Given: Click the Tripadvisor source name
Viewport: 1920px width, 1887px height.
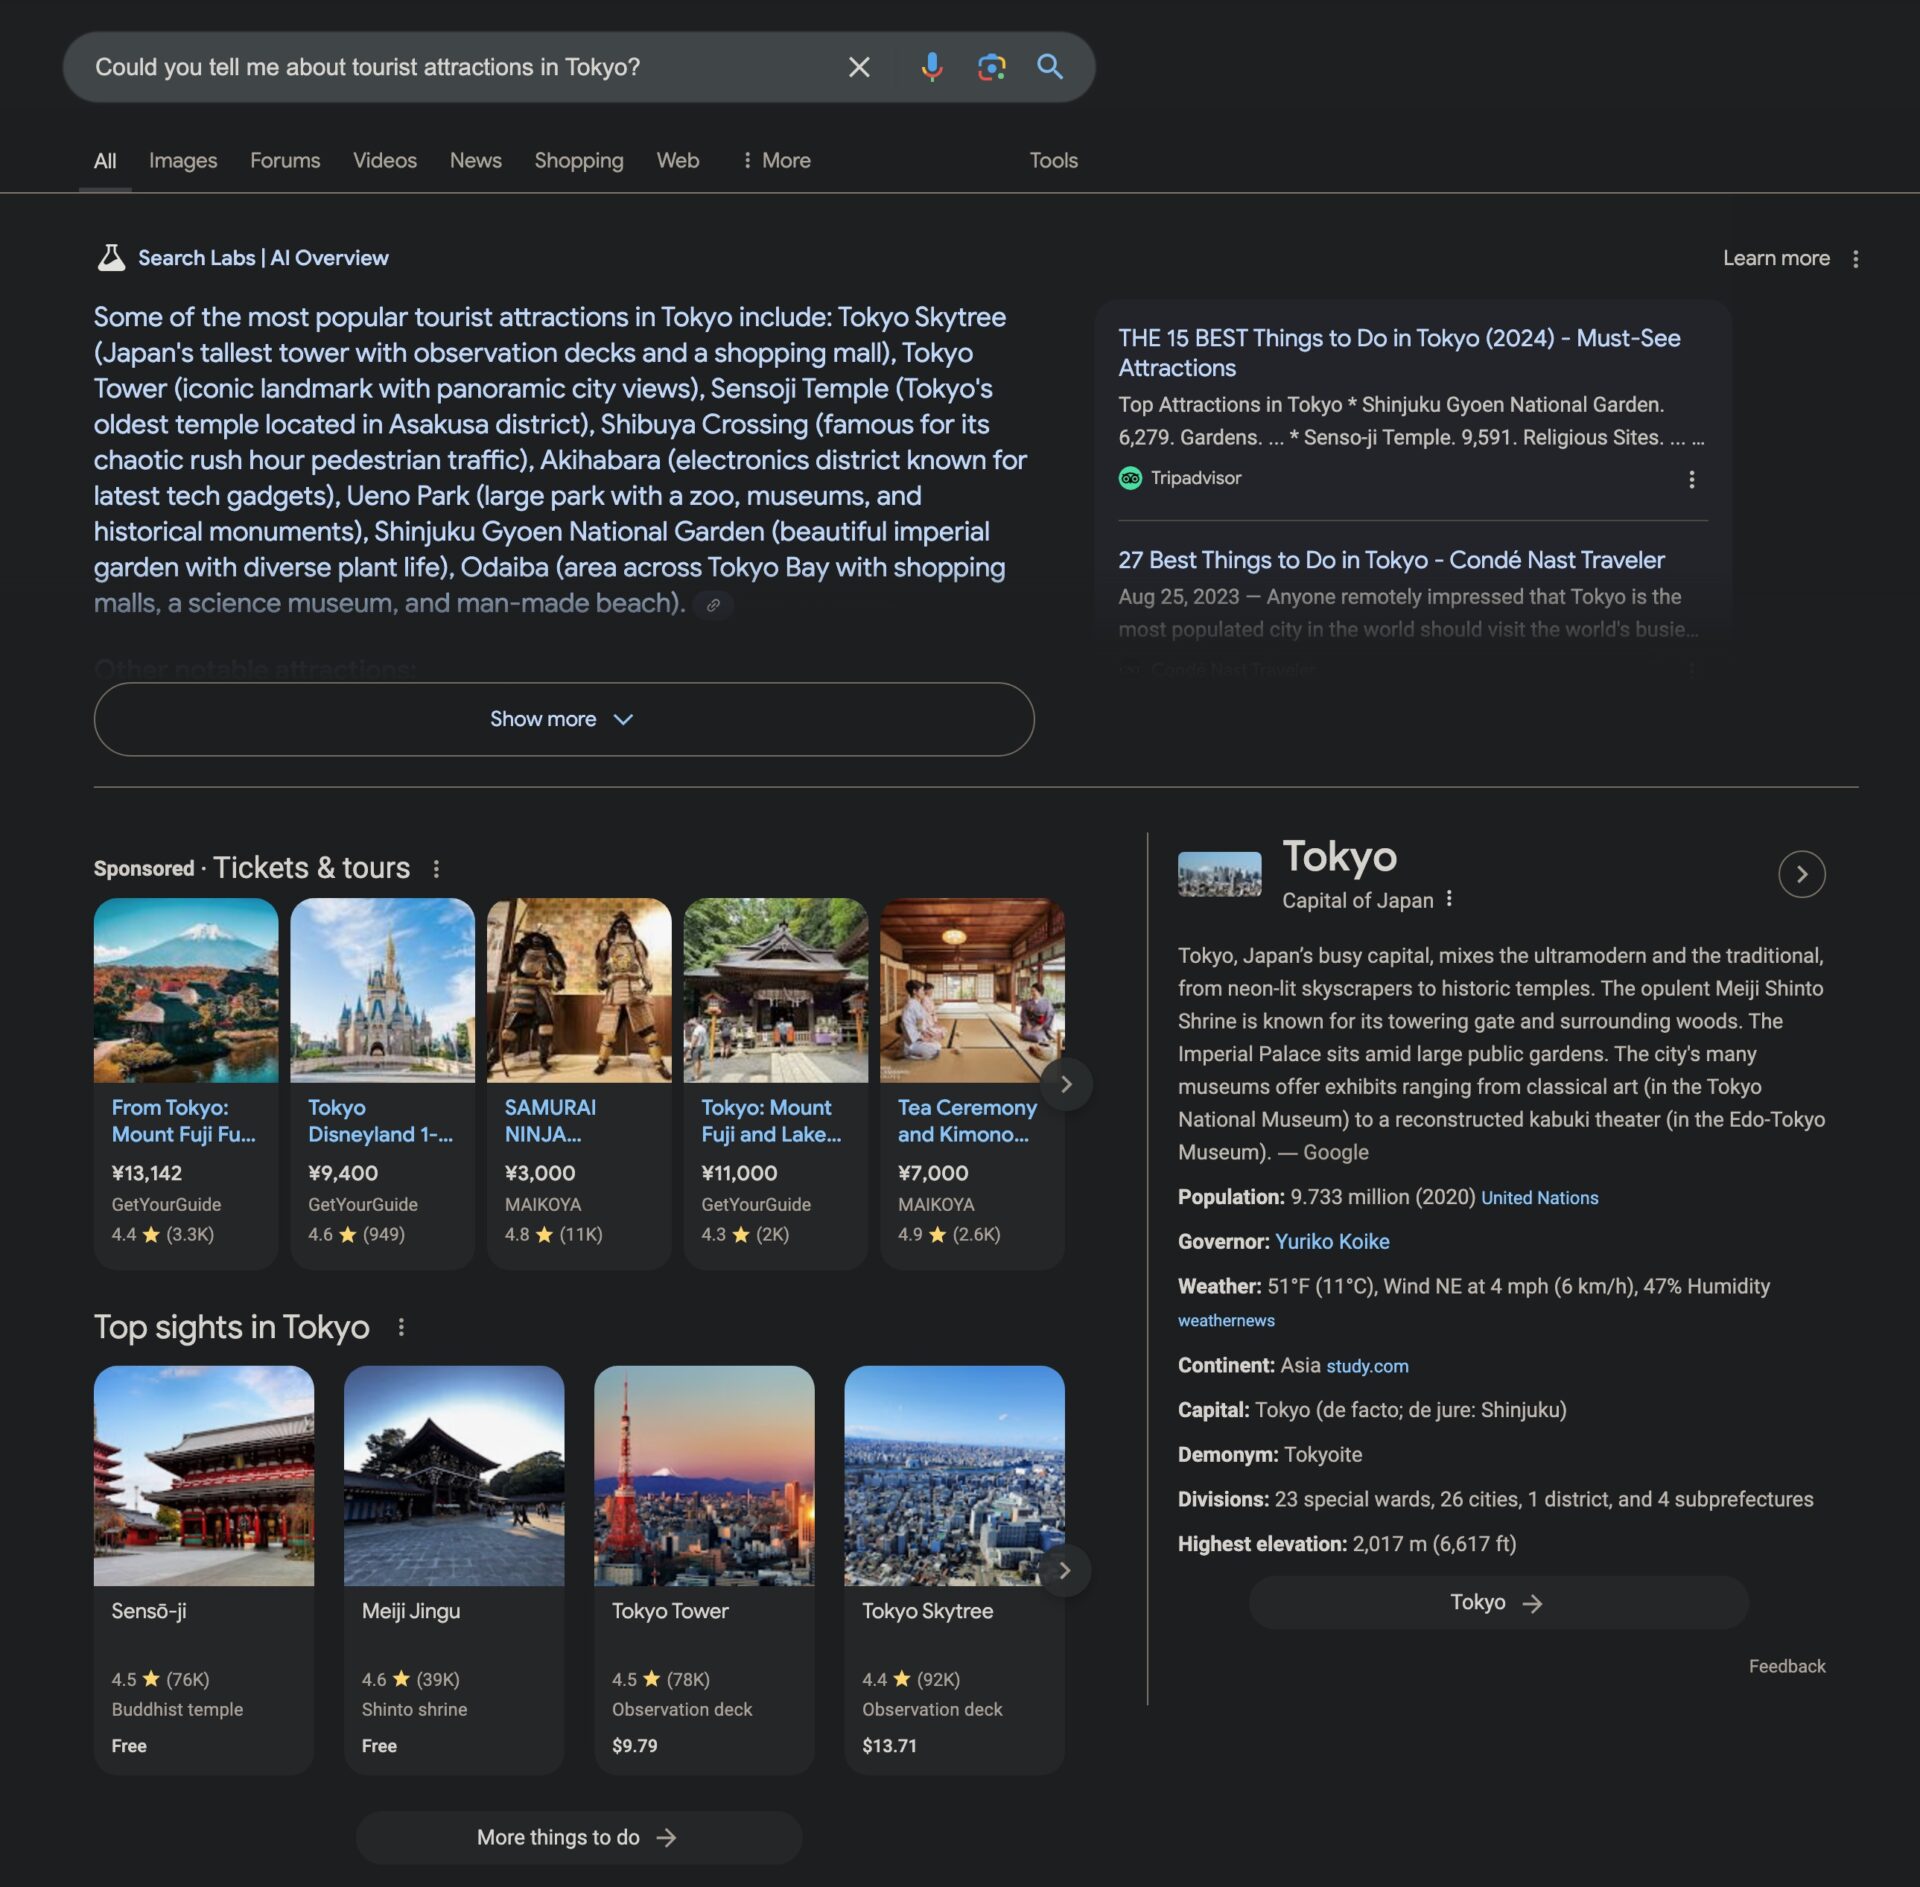Looking at the screenshot, I should 1196,478.
